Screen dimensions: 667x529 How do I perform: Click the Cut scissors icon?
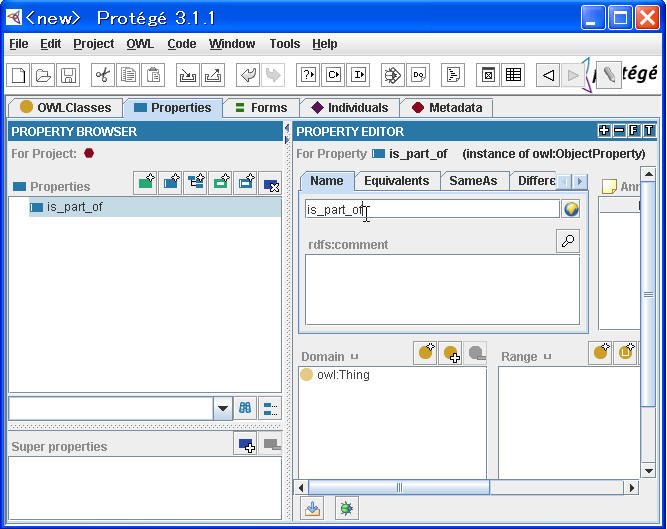103,75
